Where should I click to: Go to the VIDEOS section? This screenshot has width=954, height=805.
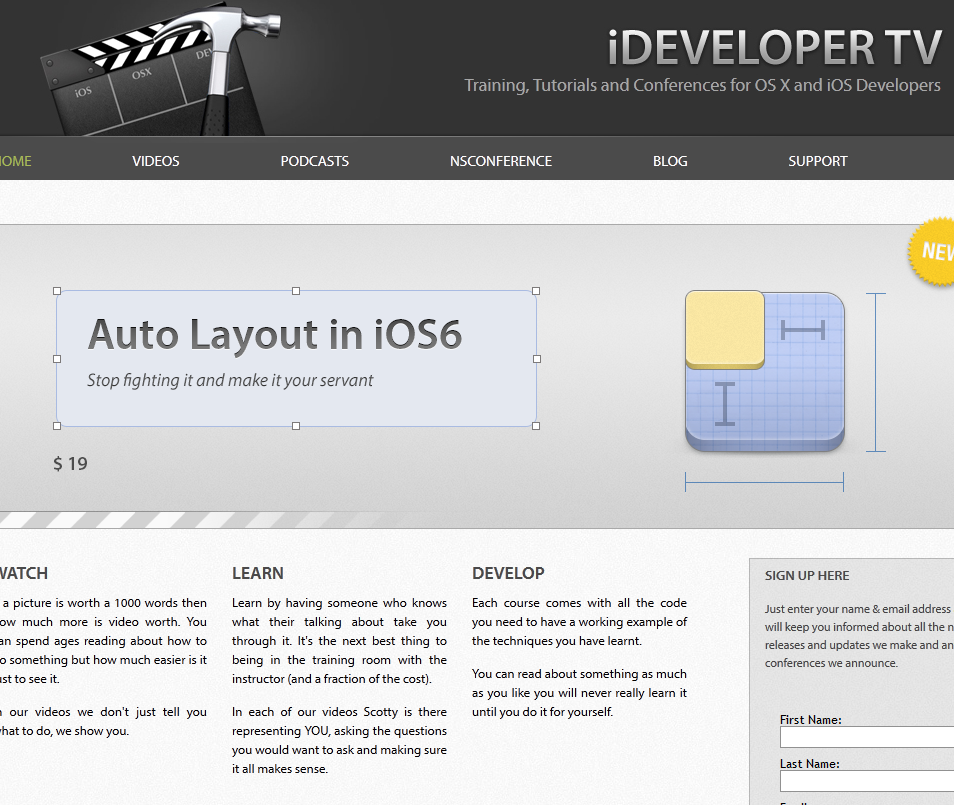point(156,161)
